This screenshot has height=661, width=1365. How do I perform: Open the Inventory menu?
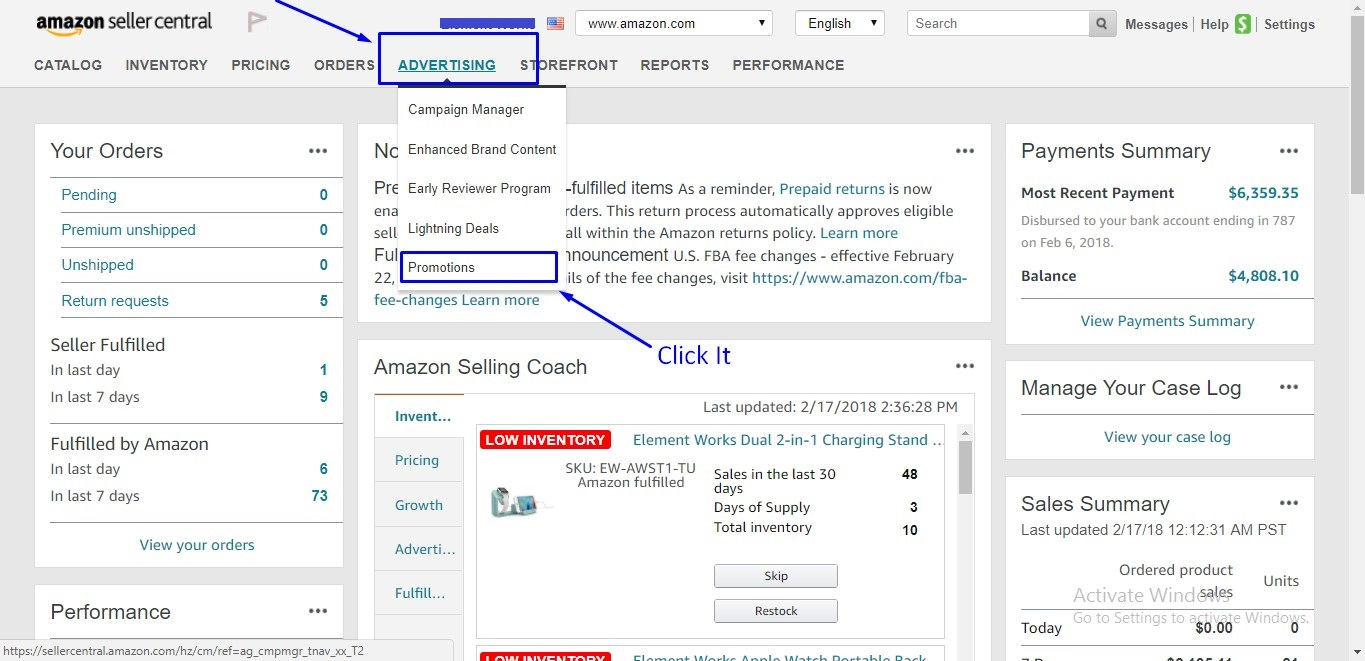(x=167, y=65)
